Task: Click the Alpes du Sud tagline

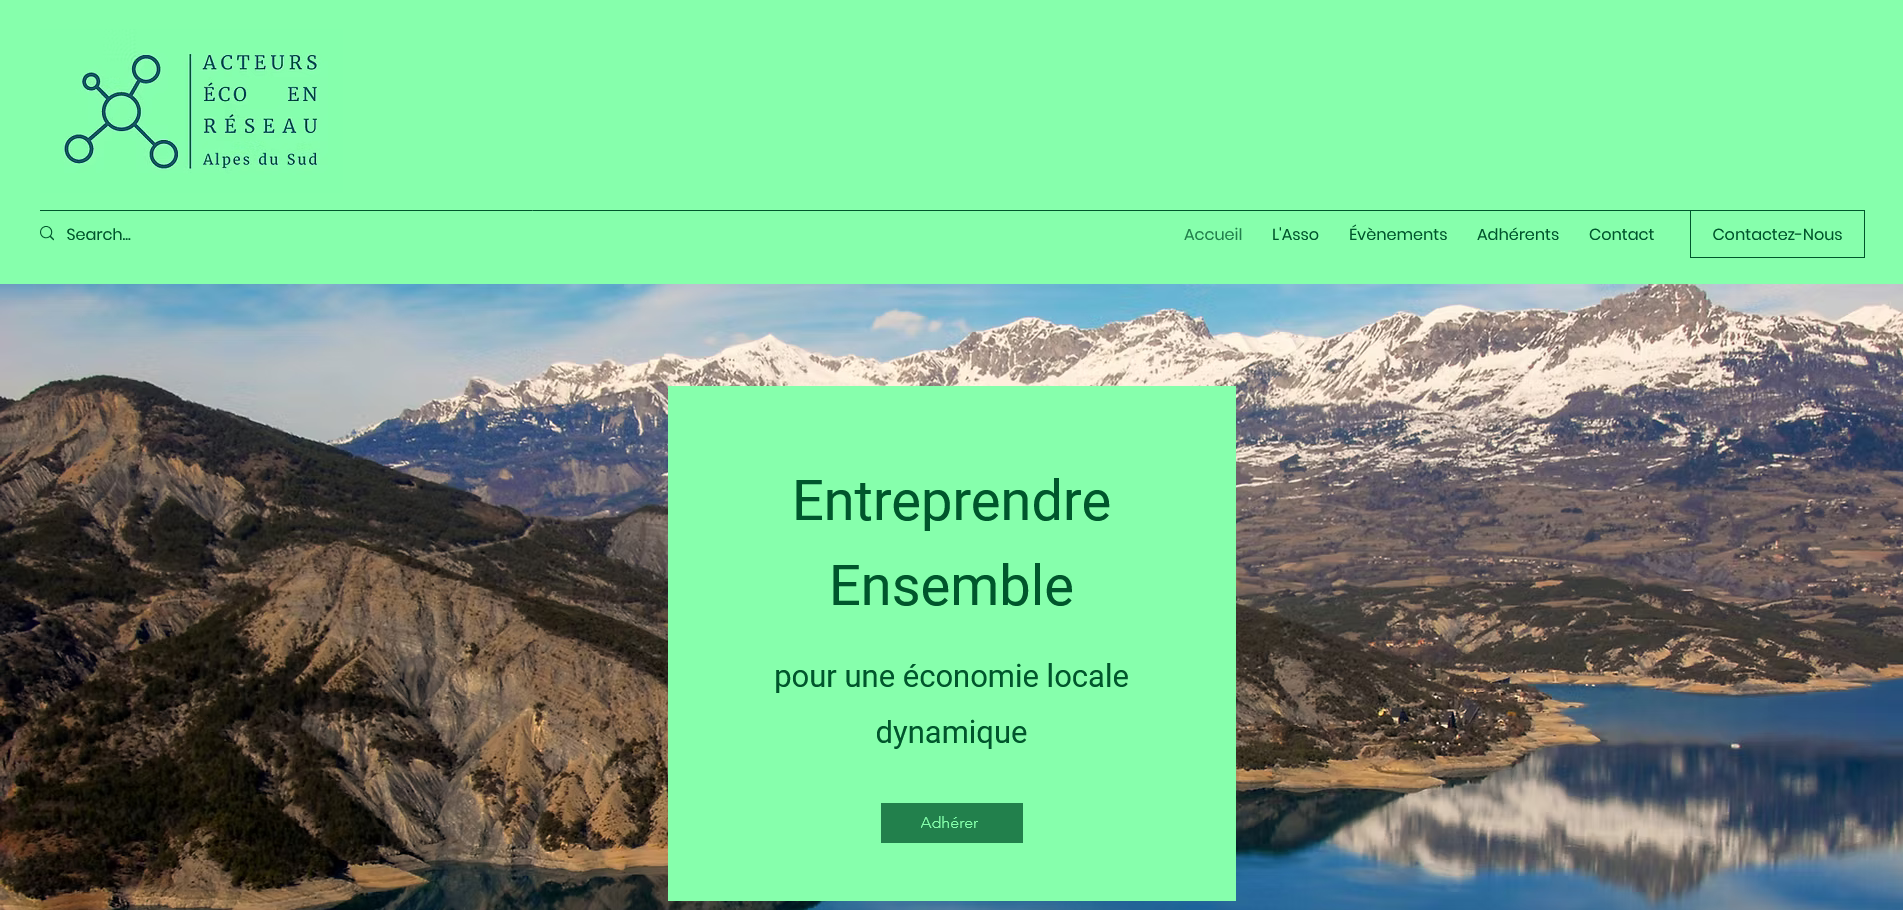Action: tap(261, 159)
